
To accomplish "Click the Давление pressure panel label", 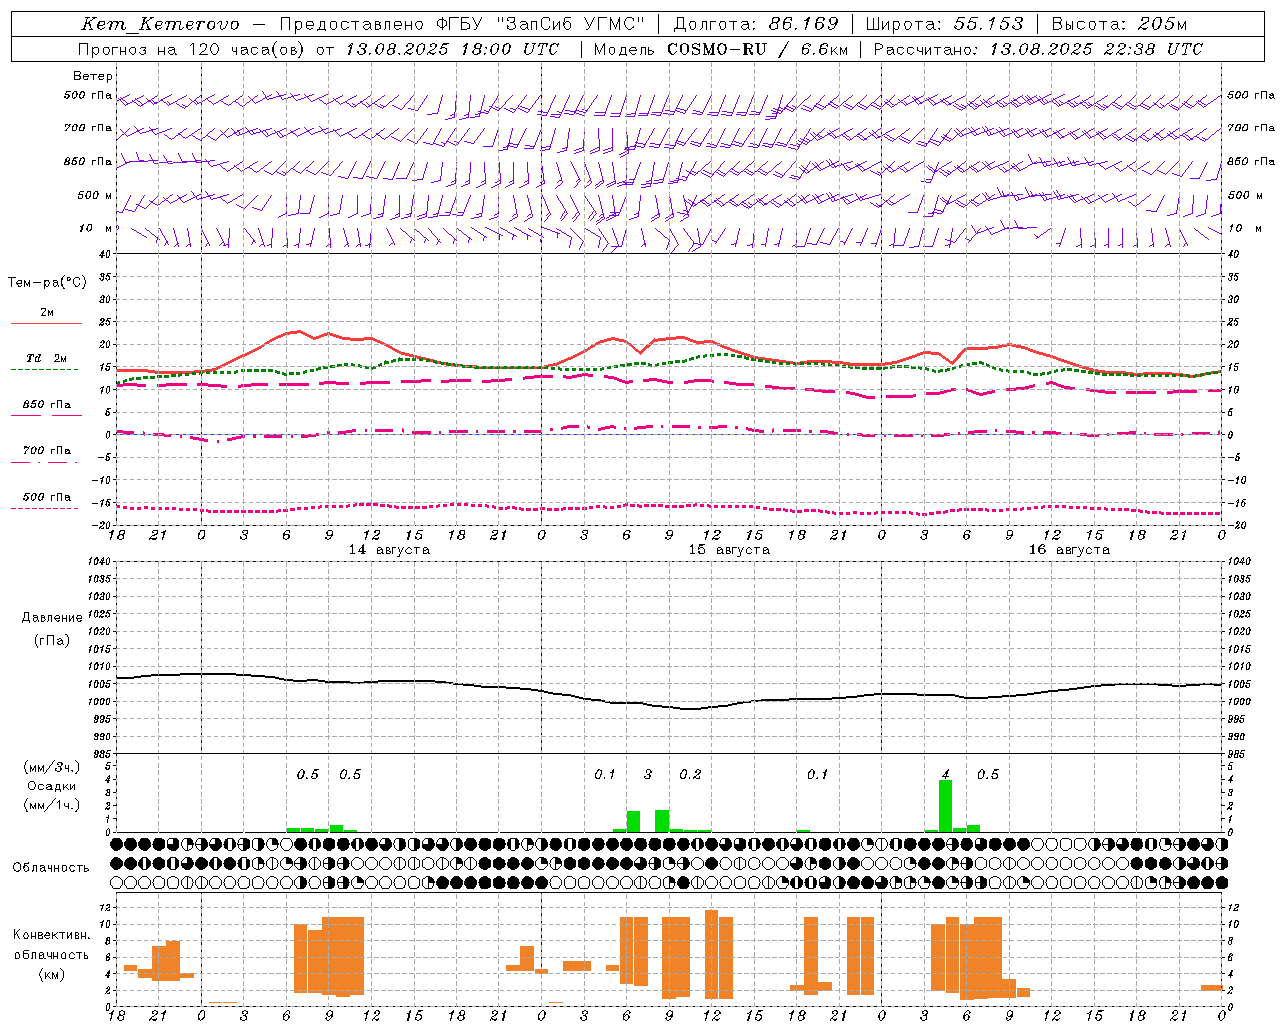I will pyautogui.click(x=52, y=618).
